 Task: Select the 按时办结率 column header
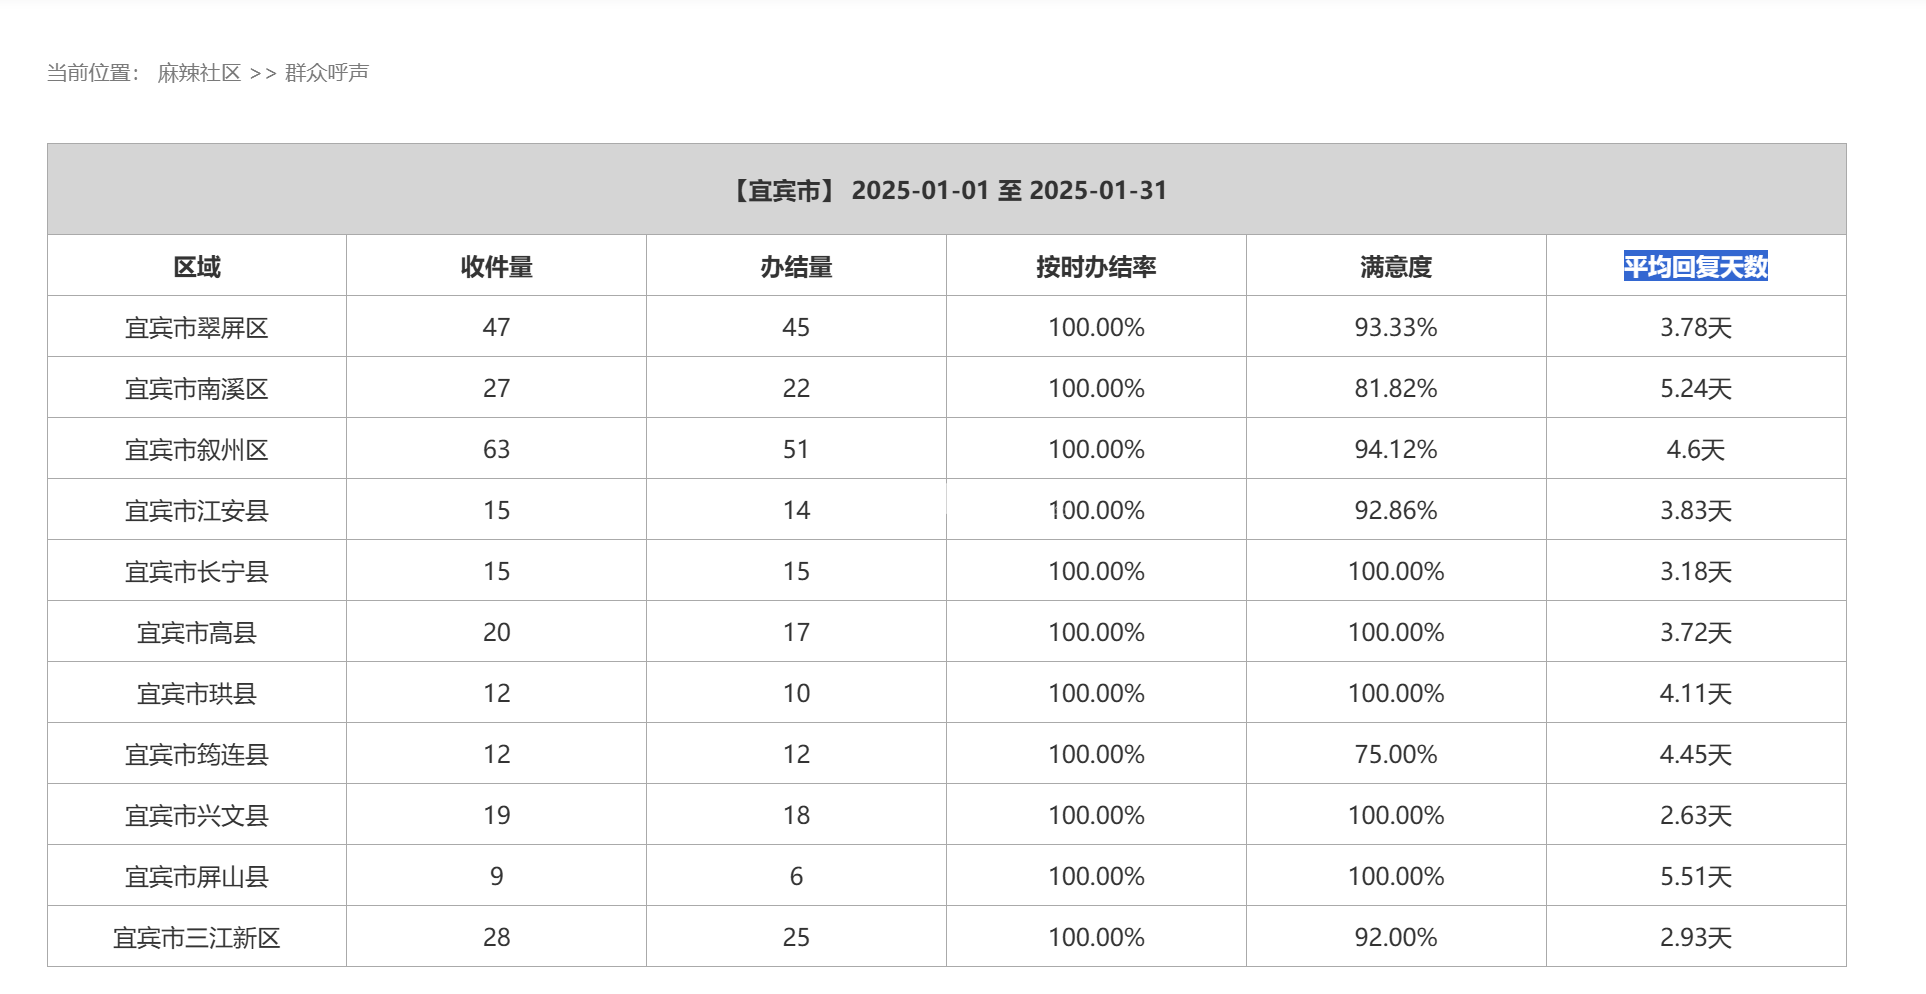pos(1096,267)
